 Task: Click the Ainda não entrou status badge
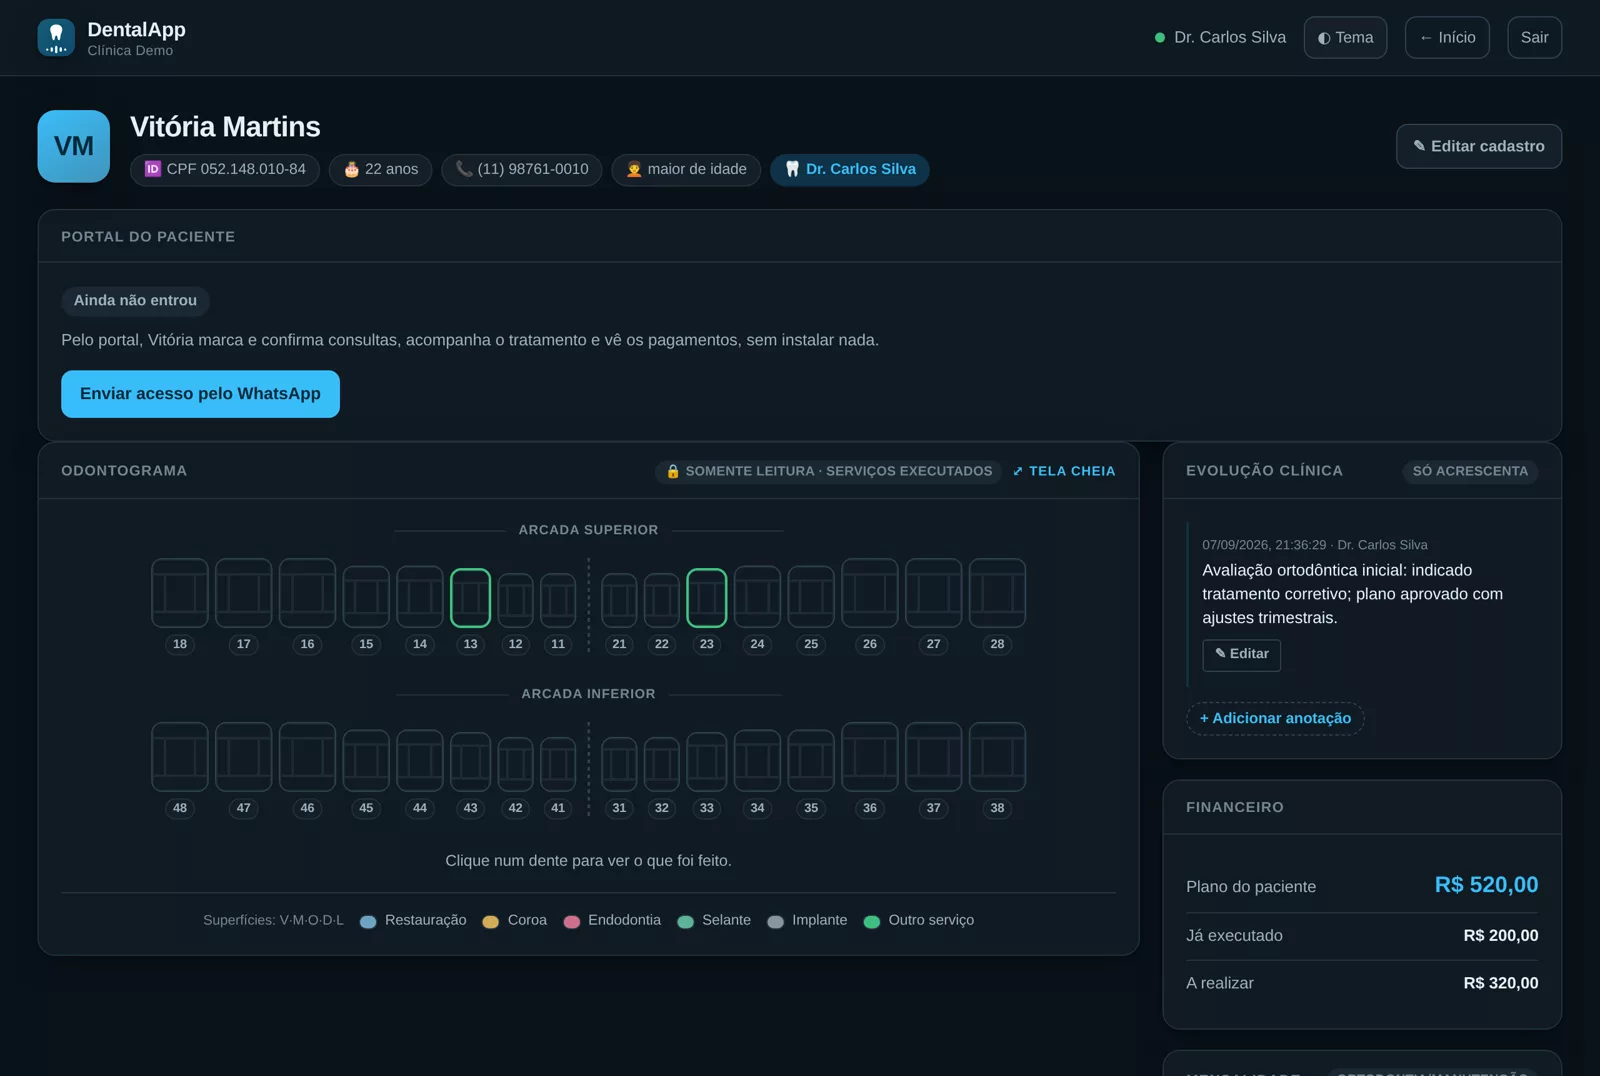(x=135, y=300)
